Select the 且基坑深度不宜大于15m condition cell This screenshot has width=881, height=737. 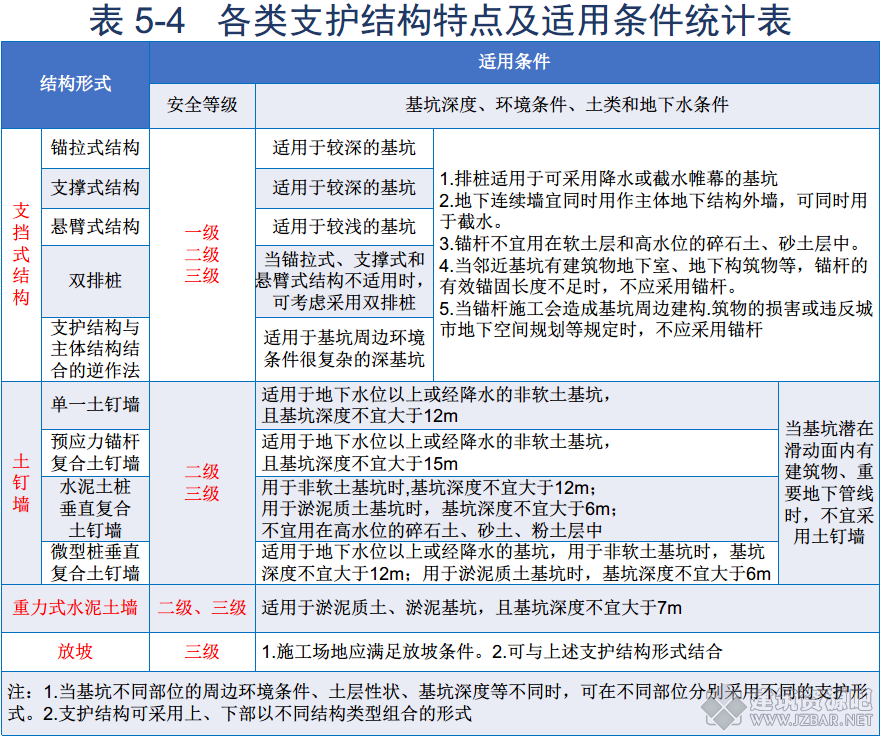click(x=517, y=453)
